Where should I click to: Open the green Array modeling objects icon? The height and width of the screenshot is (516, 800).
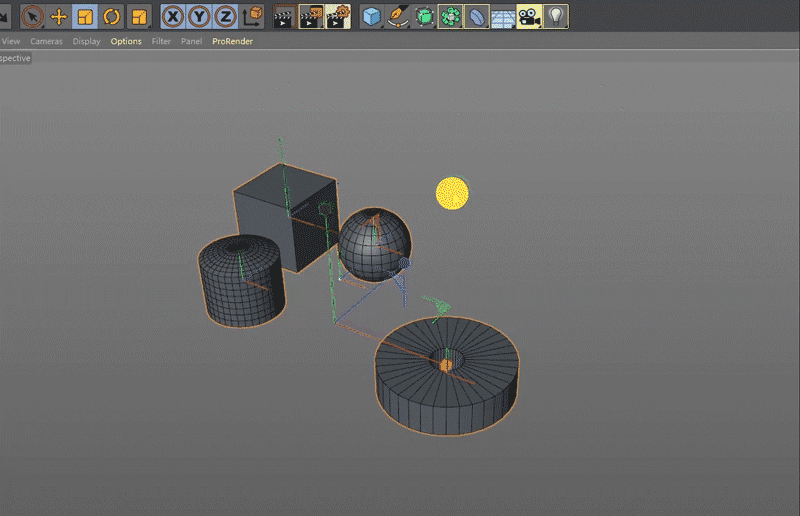(x=451, y=17)
